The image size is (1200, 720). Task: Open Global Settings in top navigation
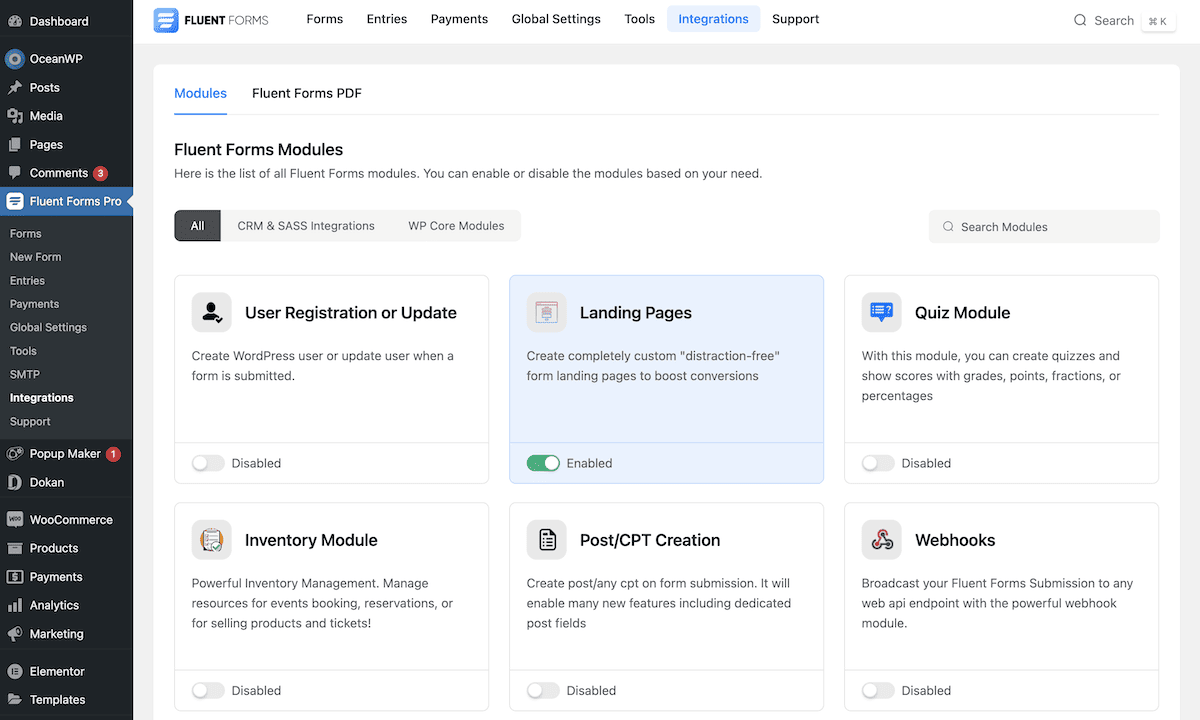pyautogui.click(x=556, y=19)
